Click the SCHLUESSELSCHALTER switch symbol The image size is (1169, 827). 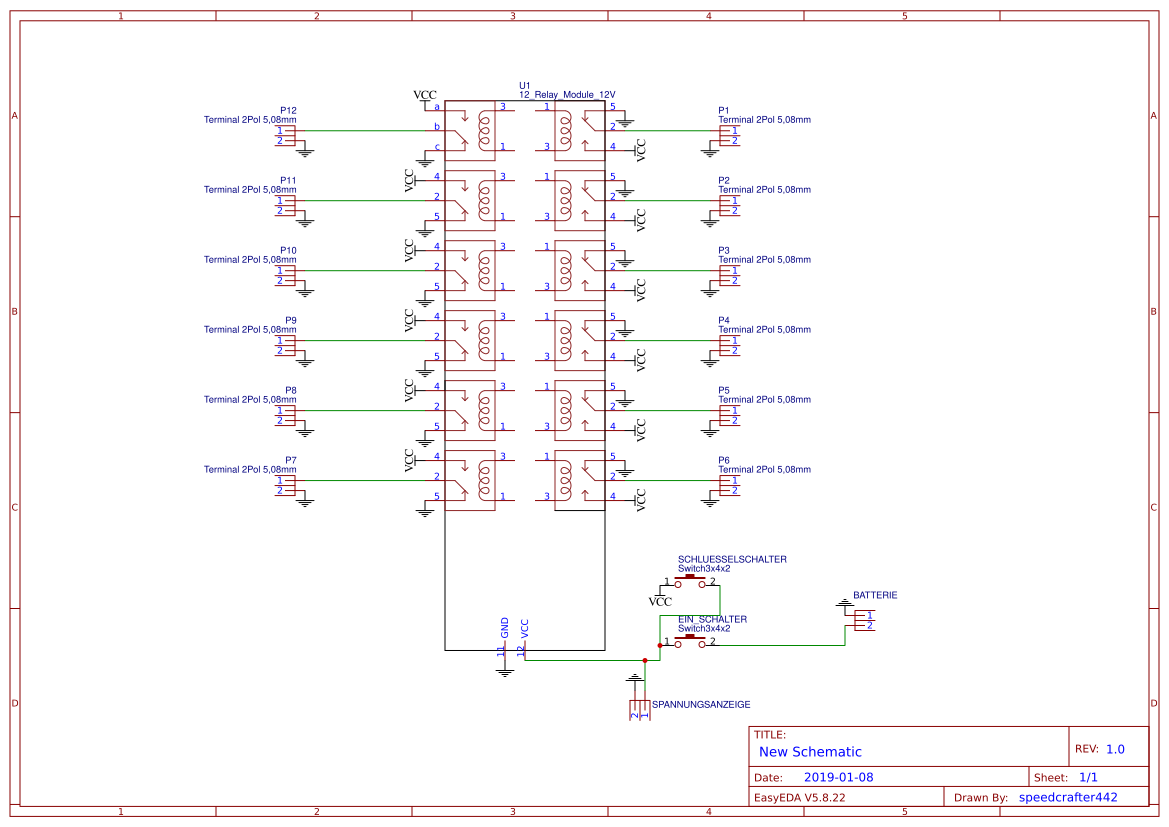690,579
